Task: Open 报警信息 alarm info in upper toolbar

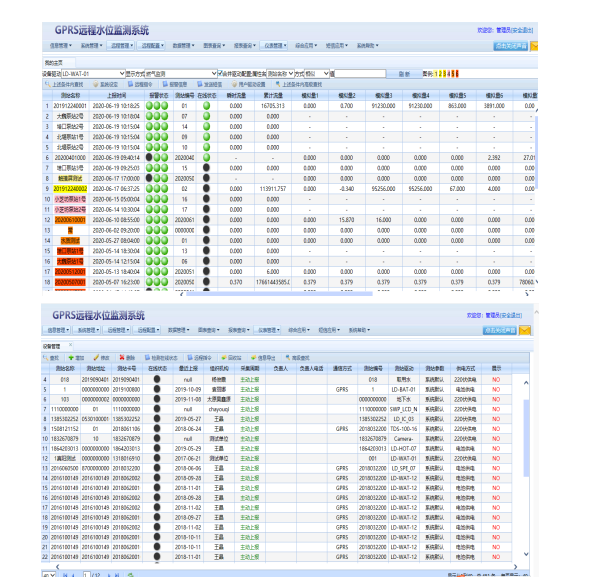Action: pos(175,84)
